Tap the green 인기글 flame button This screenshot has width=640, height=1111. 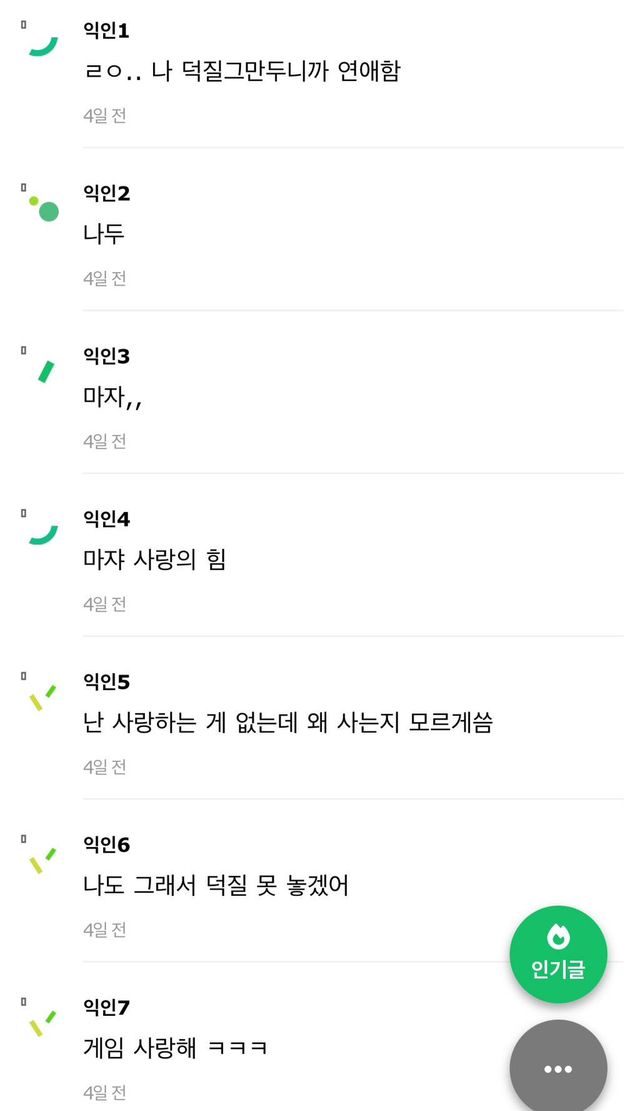[x=558, y=954]
